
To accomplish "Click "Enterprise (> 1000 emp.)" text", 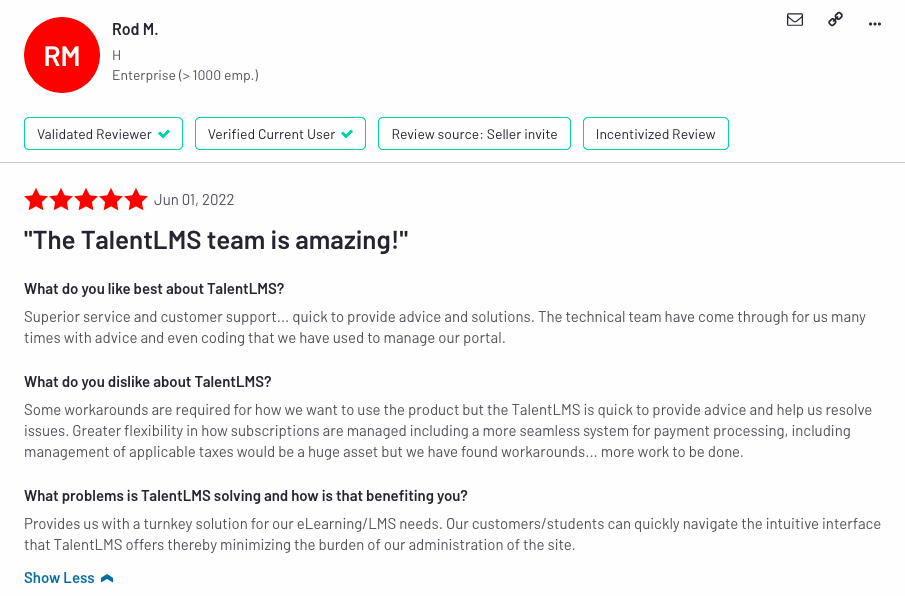I will pos(185,76).
